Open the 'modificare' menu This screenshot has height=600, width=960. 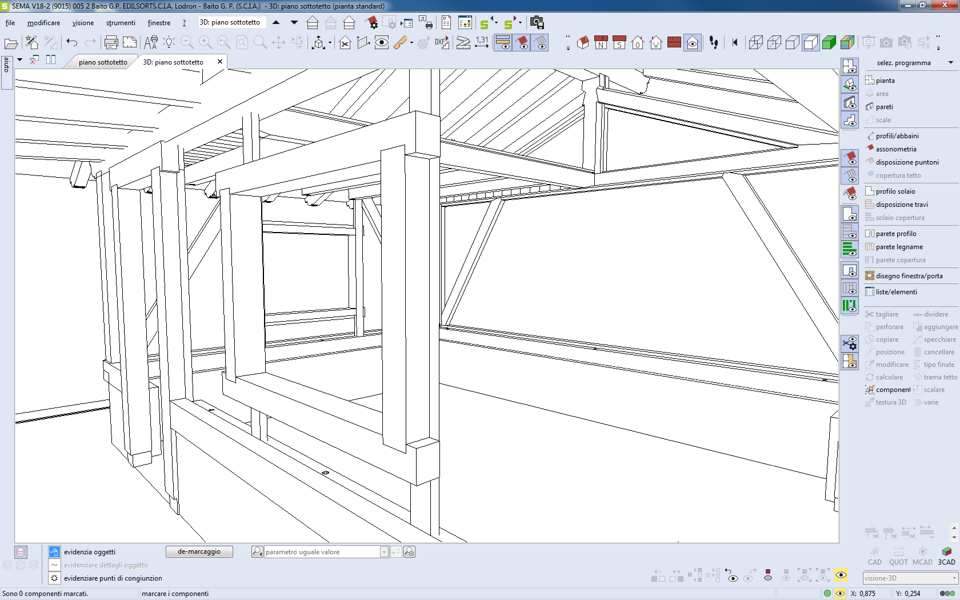pyautogui.click(x=43, y=22)
